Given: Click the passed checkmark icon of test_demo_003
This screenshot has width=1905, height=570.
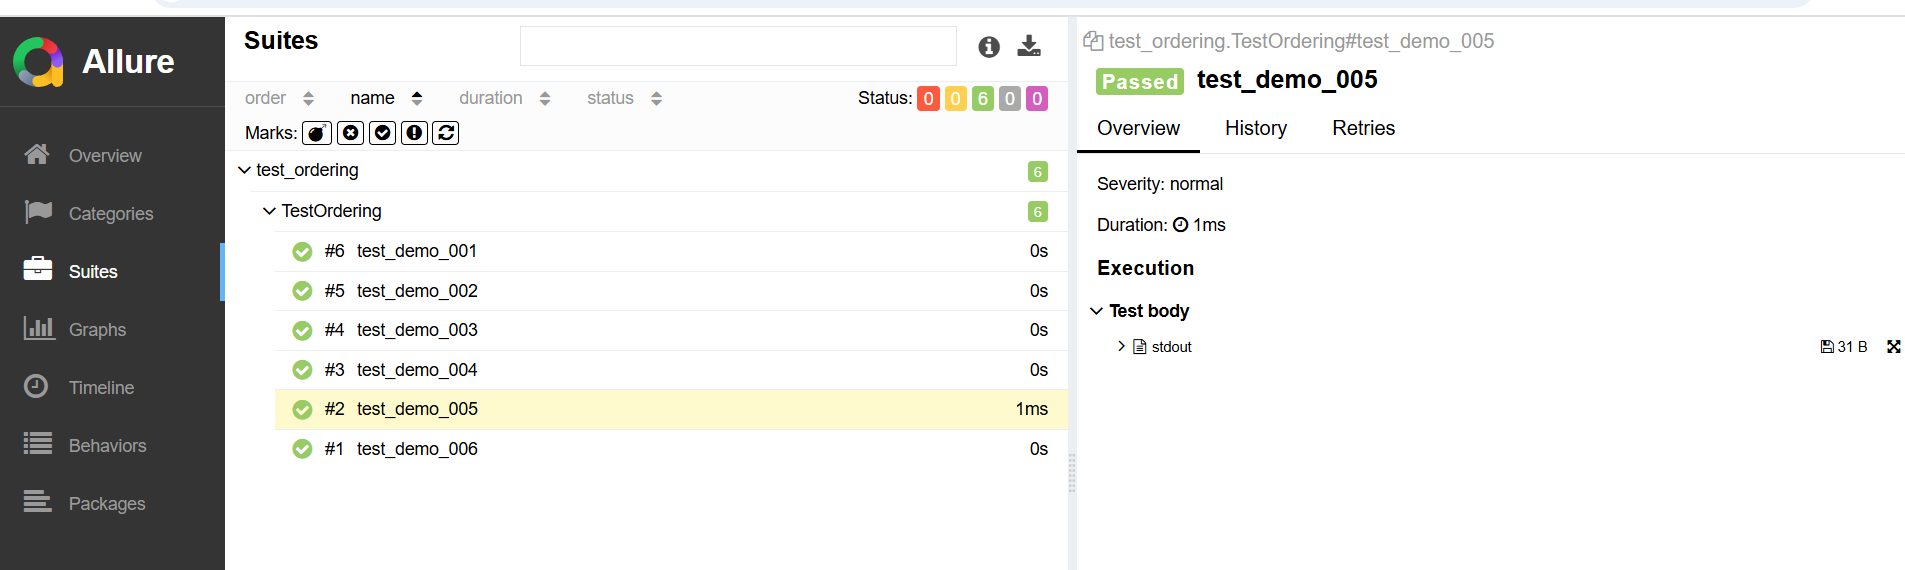Looking at the screenshot, I should [302, 330].
